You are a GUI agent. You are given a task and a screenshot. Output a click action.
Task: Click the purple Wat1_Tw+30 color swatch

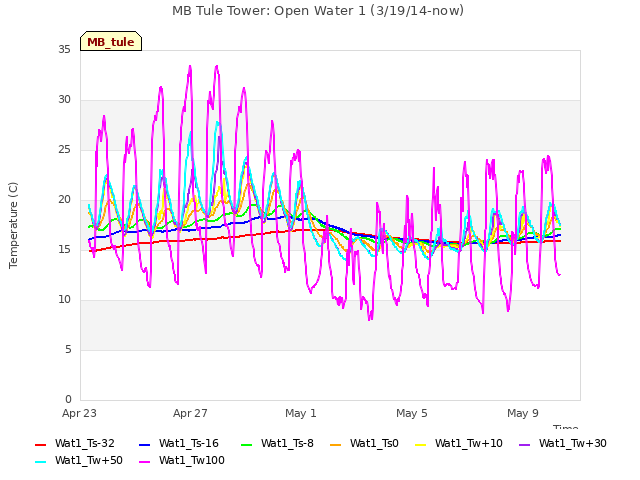524,444
